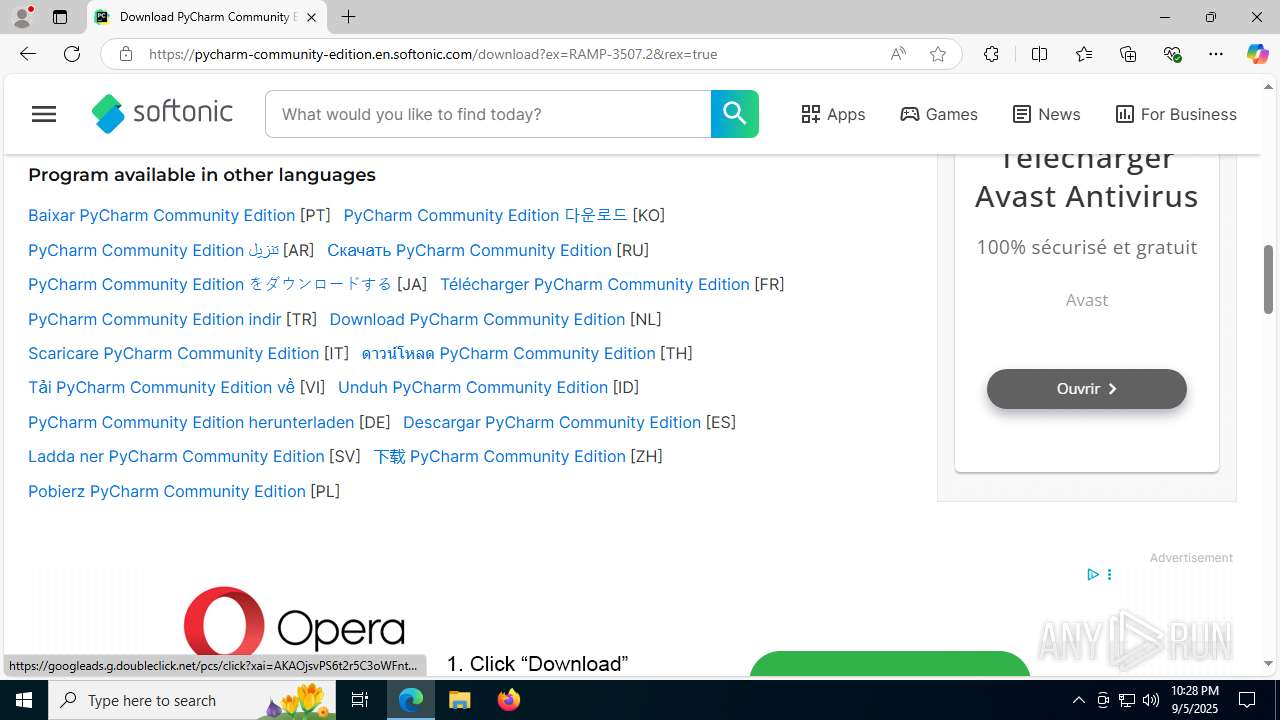Viewport: 1280px width, 720px height.
Task: Open For Business section
Action: pos(1176,114)
